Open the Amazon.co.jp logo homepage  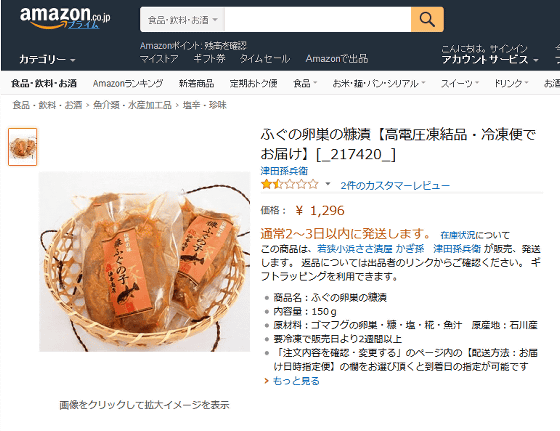click(x=65, y=19)
